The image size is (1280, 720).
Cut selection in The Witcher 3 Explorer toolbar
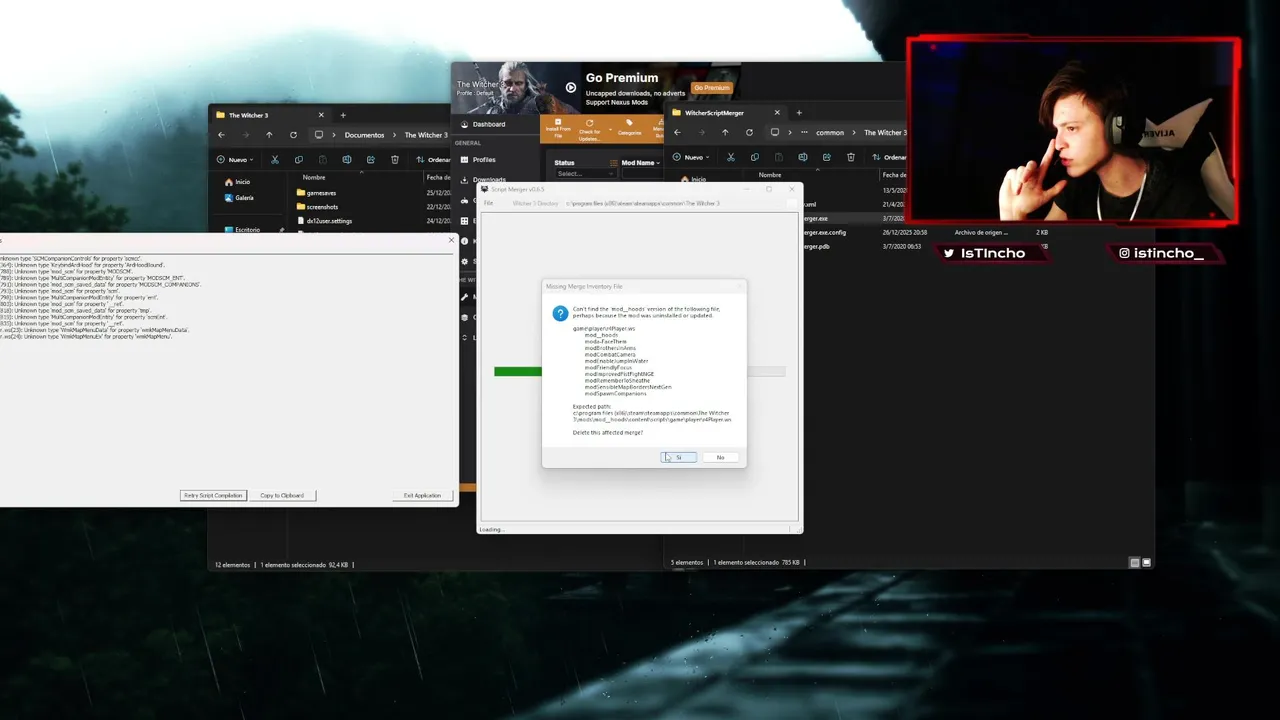[274, 159]
